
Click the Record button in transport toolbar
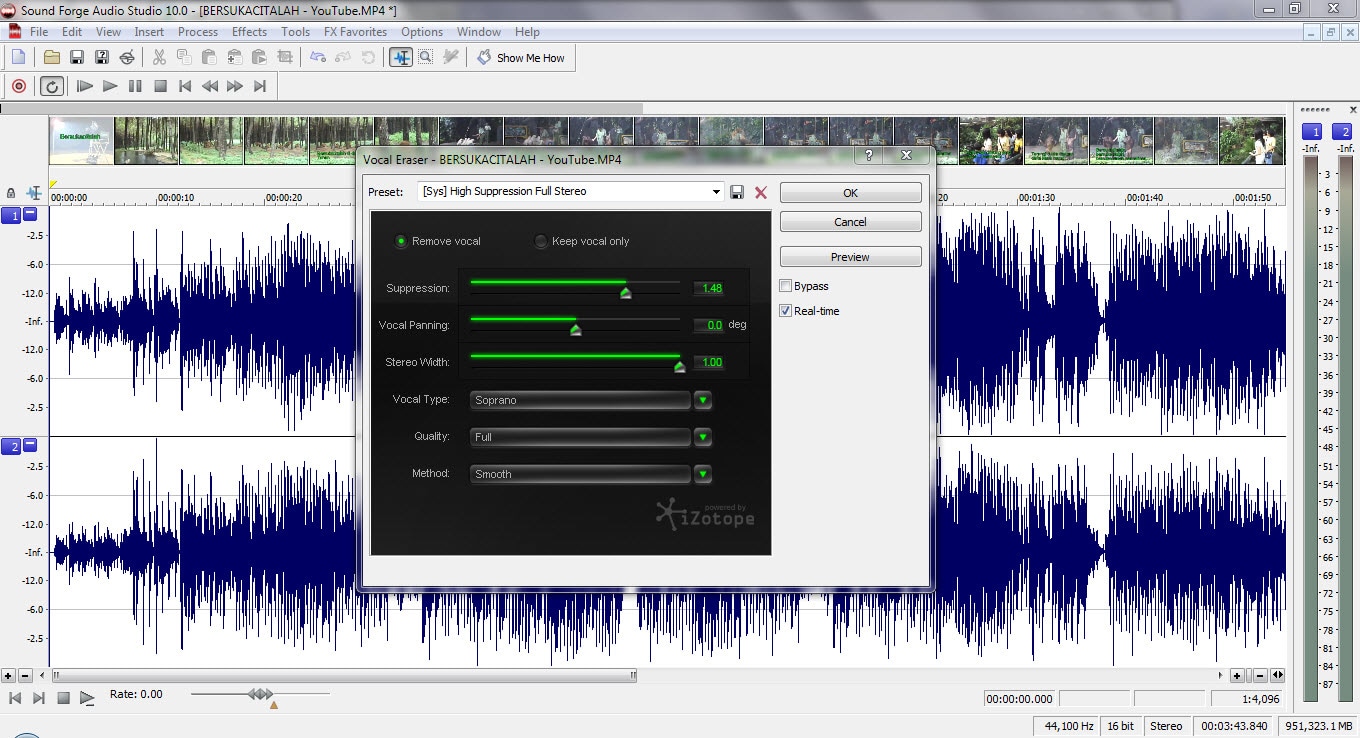(x=18, y=86)
